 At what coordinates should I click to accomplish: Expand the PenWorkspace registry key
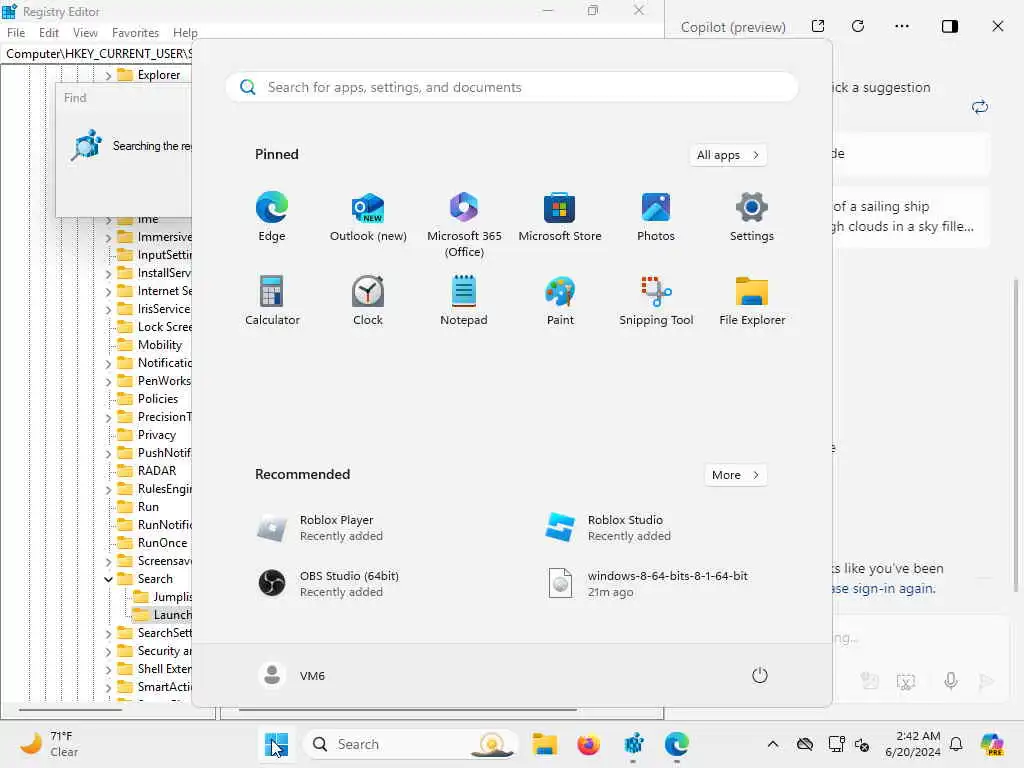click(x=108, y=381)
